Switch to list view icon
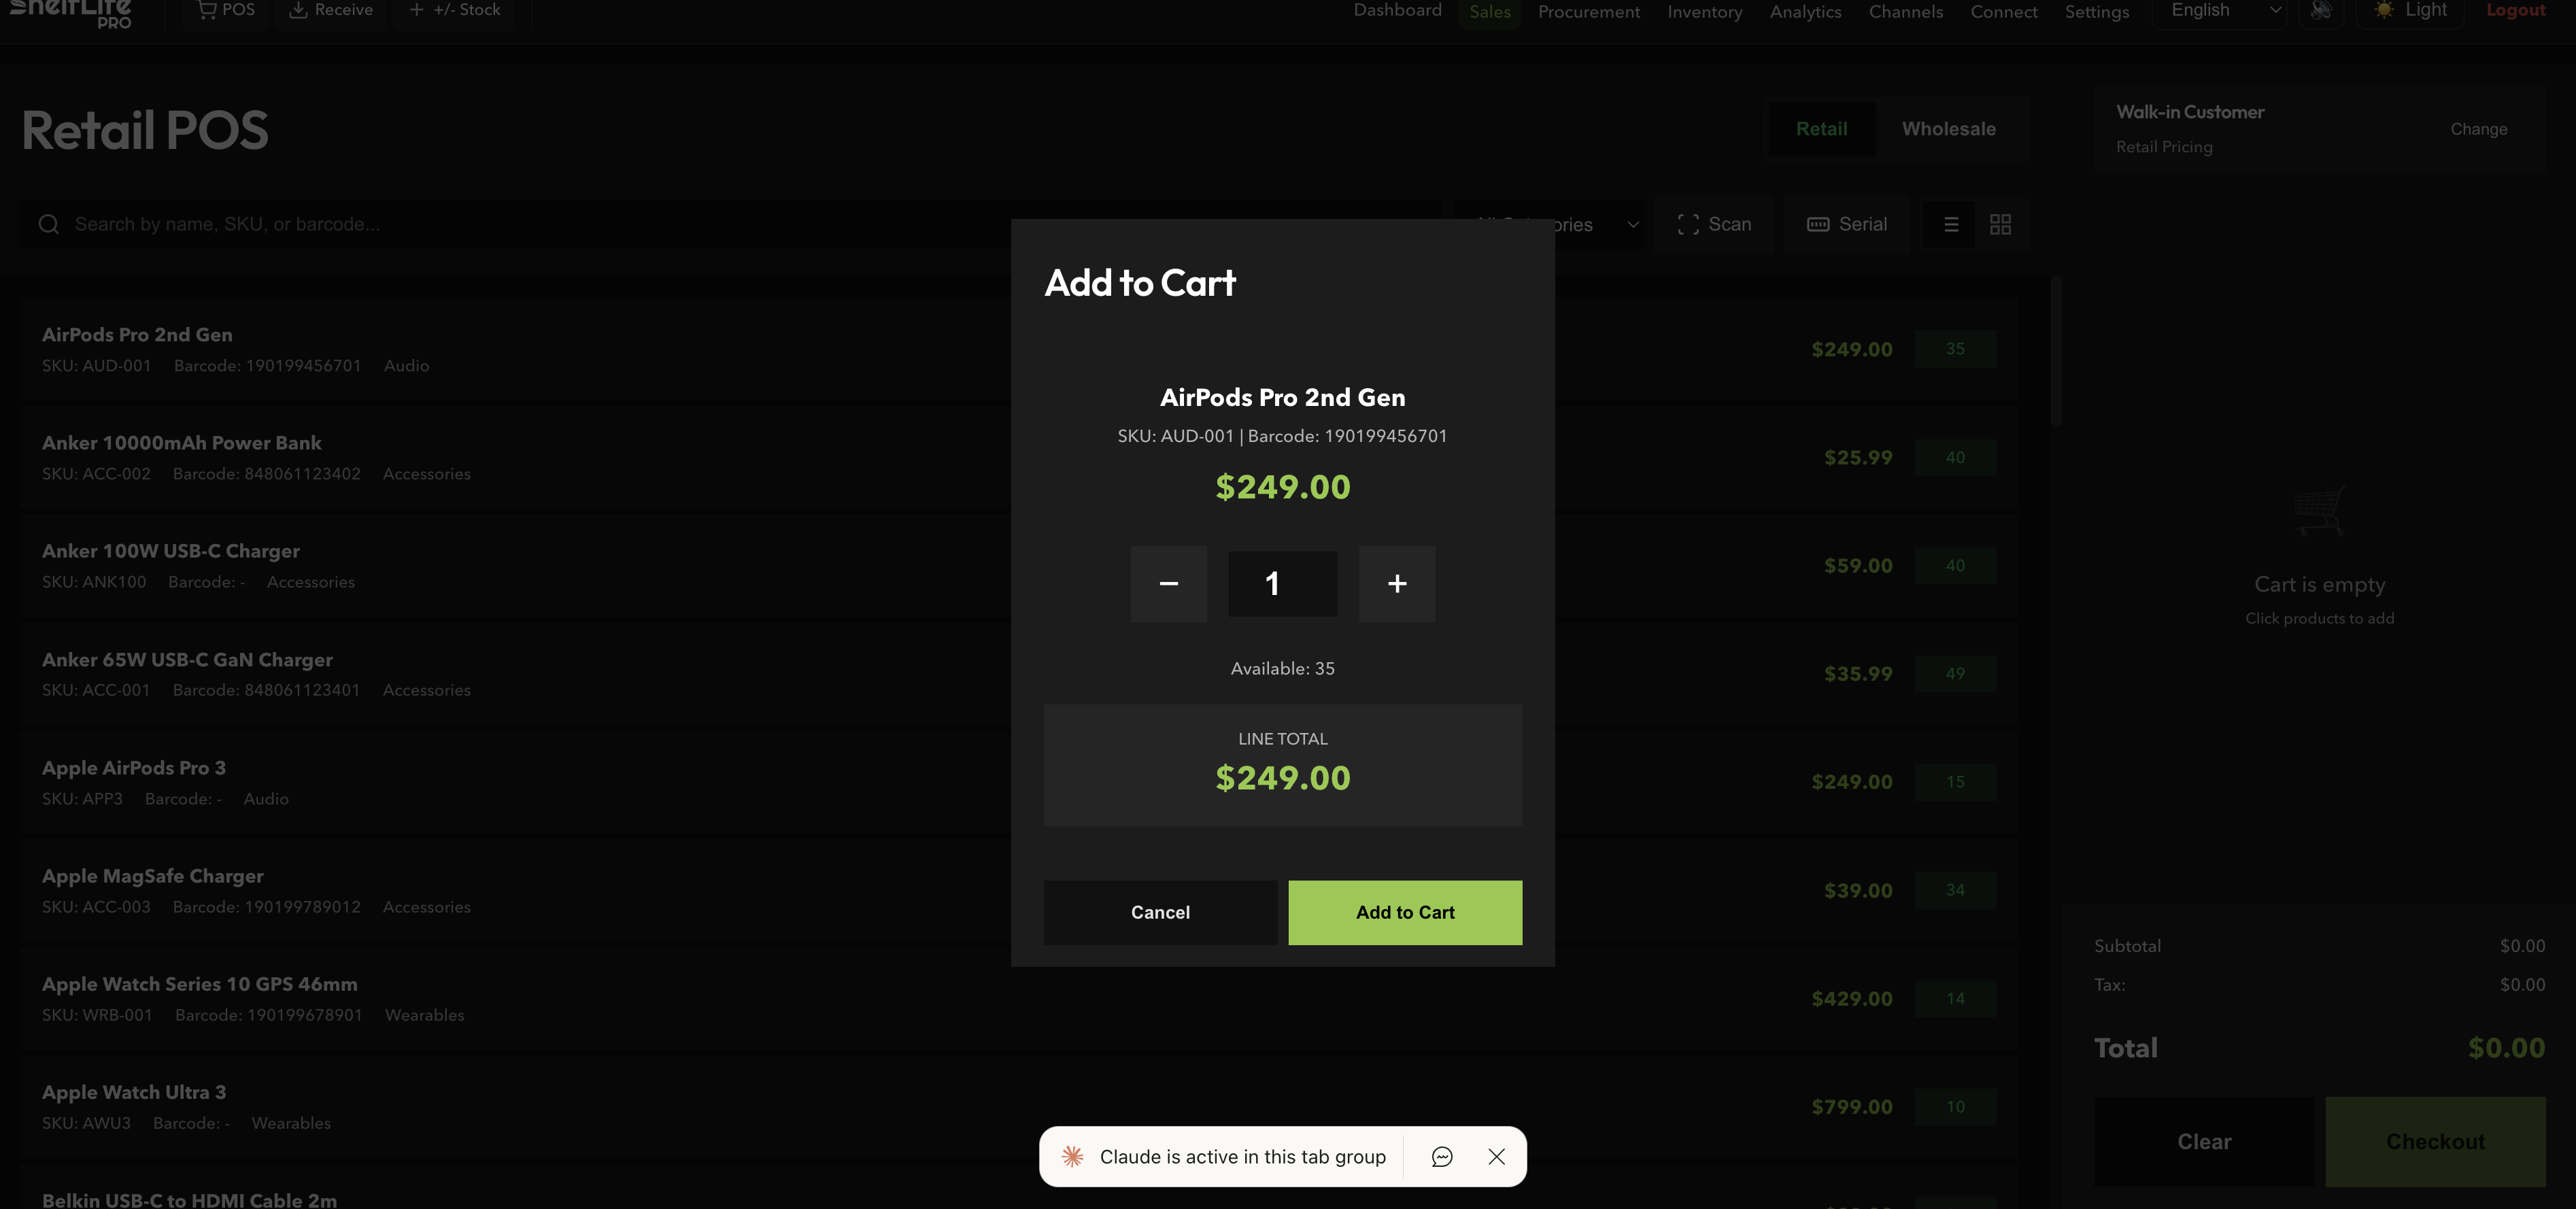The image size is (2576, 1209). pyautogui.click(x=1950, y=224)
